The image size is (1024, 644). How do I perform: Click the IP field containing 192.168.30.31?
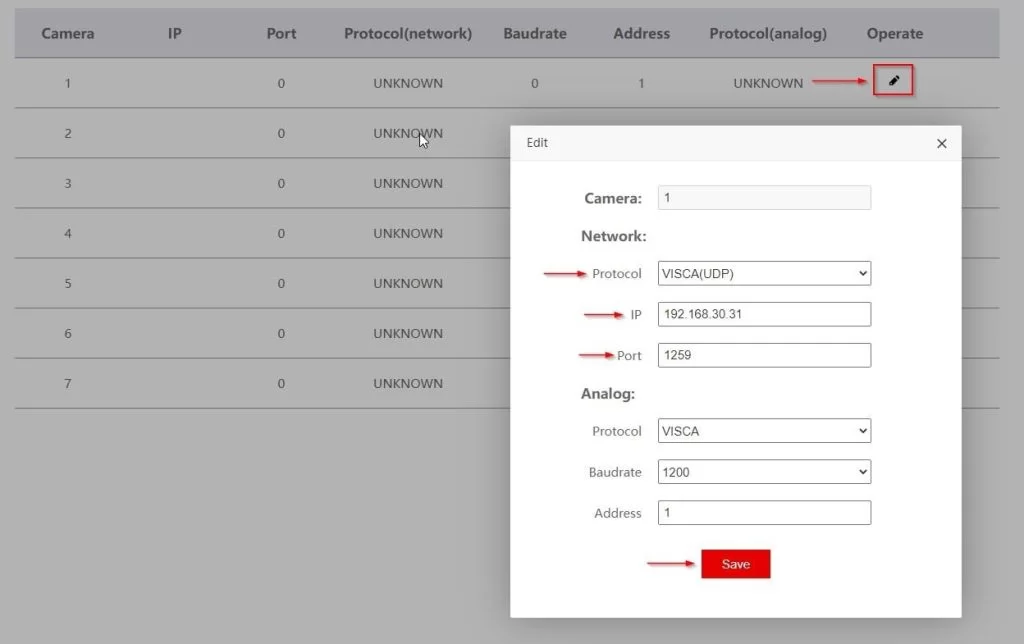pos(764,314)
